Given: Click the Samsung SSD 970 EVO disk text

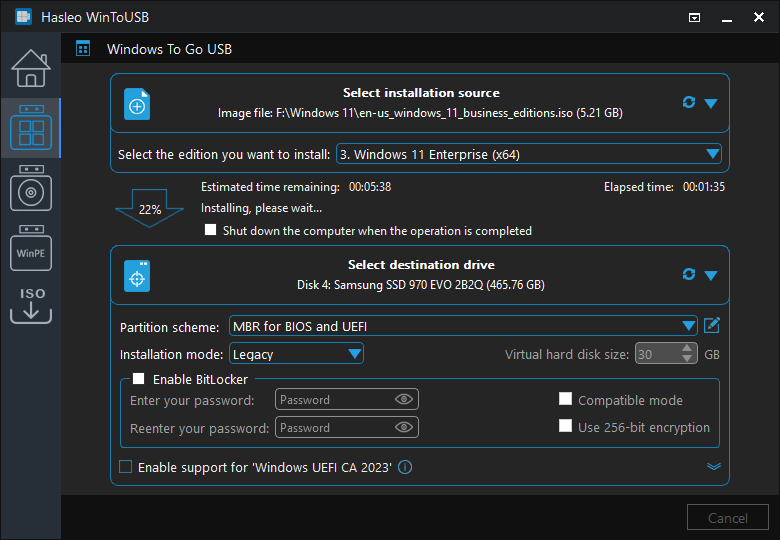Looking at the screenshot, I should [421, 285].
